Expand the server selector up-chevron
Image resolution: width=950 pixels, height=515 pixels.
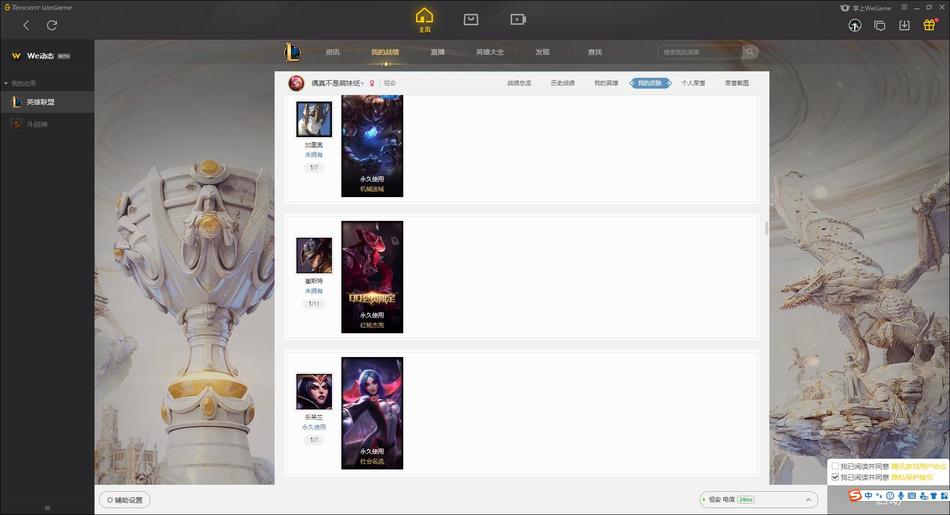point(808,500)
